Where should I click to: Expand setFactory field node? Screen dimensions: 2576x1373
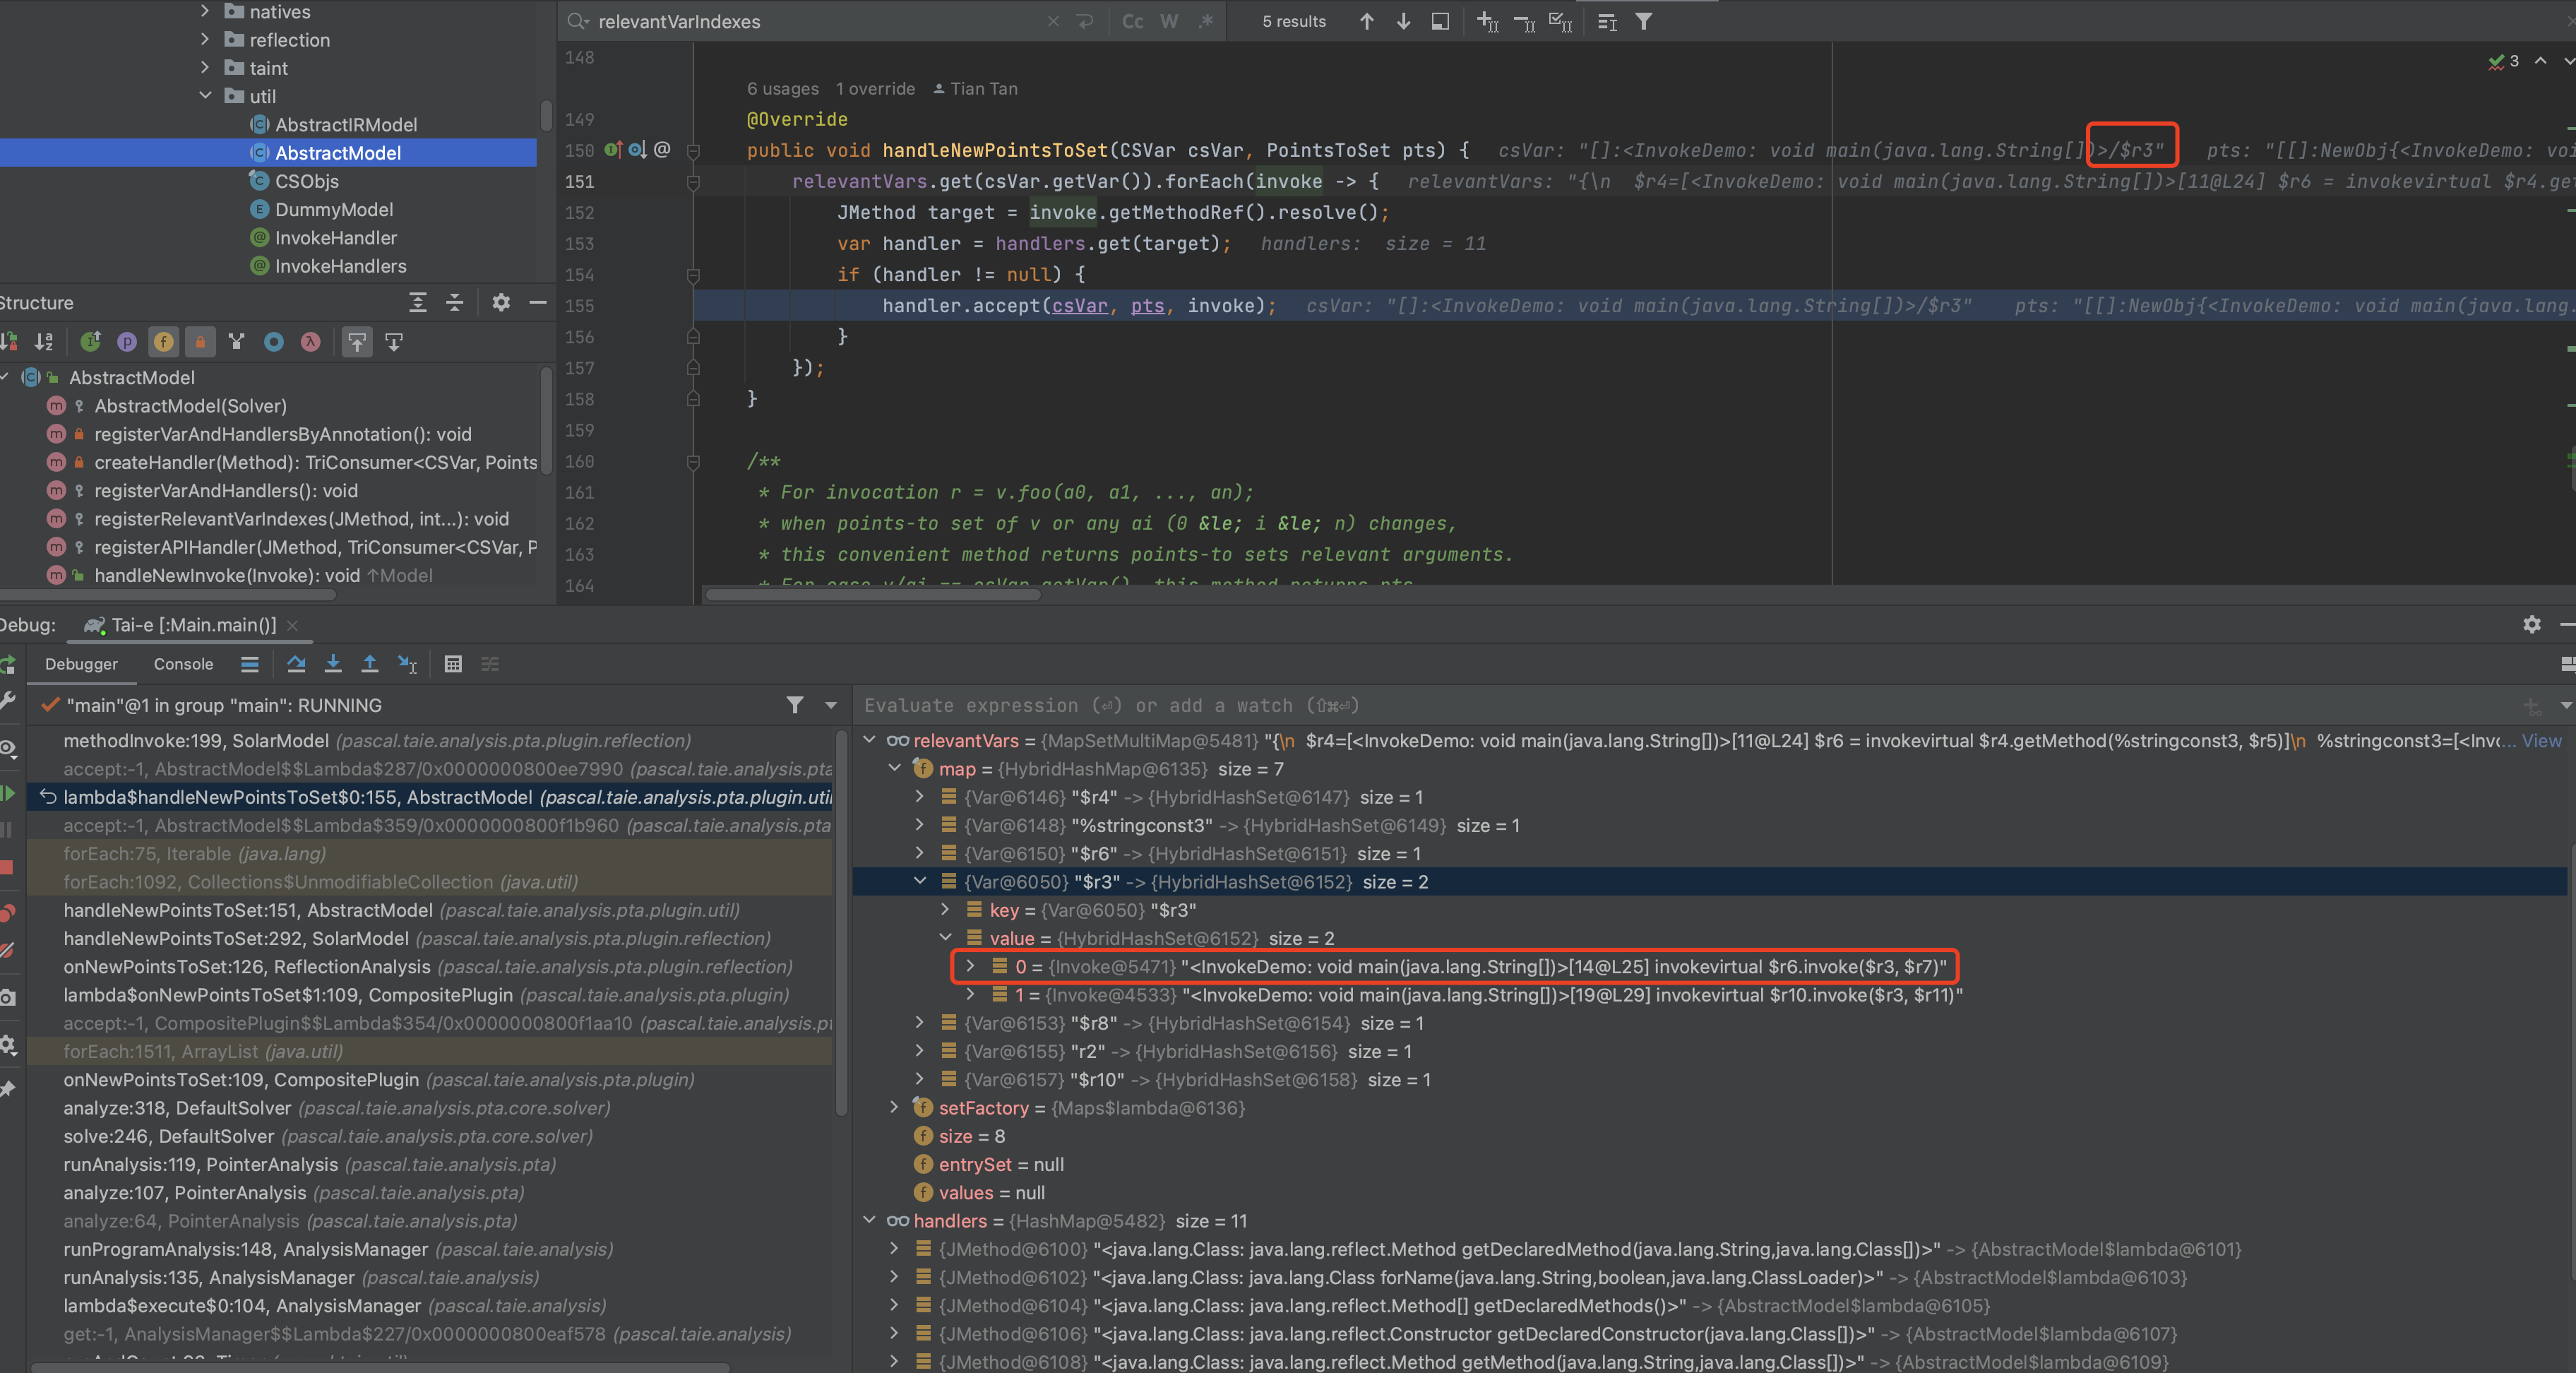point(894,1107)
